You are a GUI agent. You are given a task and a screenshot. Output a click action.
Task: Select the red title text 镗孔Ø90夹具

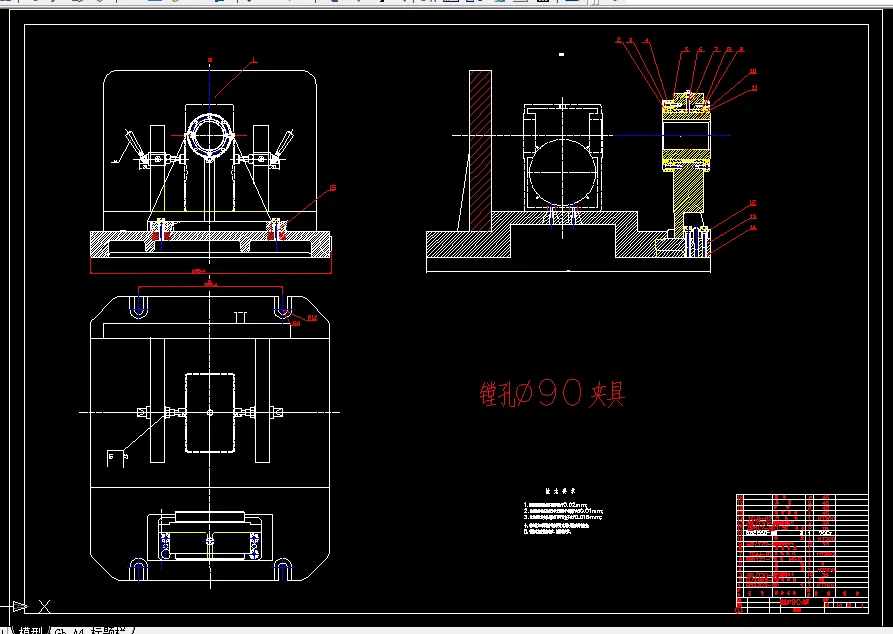[x=552, y=392]
